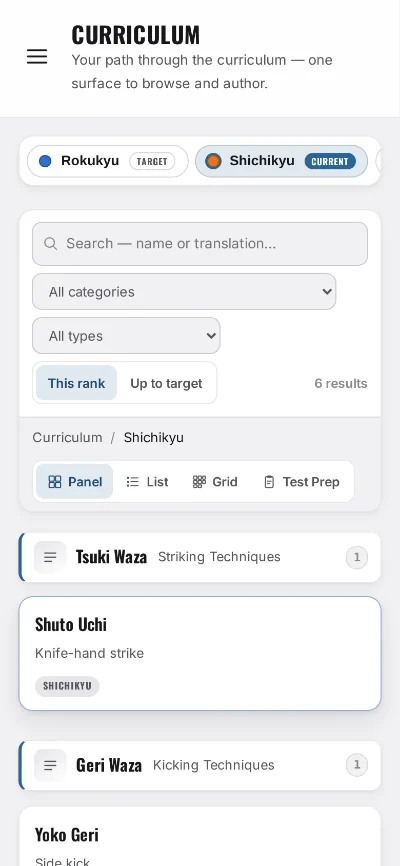The image size is (400, 866).
Task: Open the All types dropdown
Action: click(x=126, y=336)
